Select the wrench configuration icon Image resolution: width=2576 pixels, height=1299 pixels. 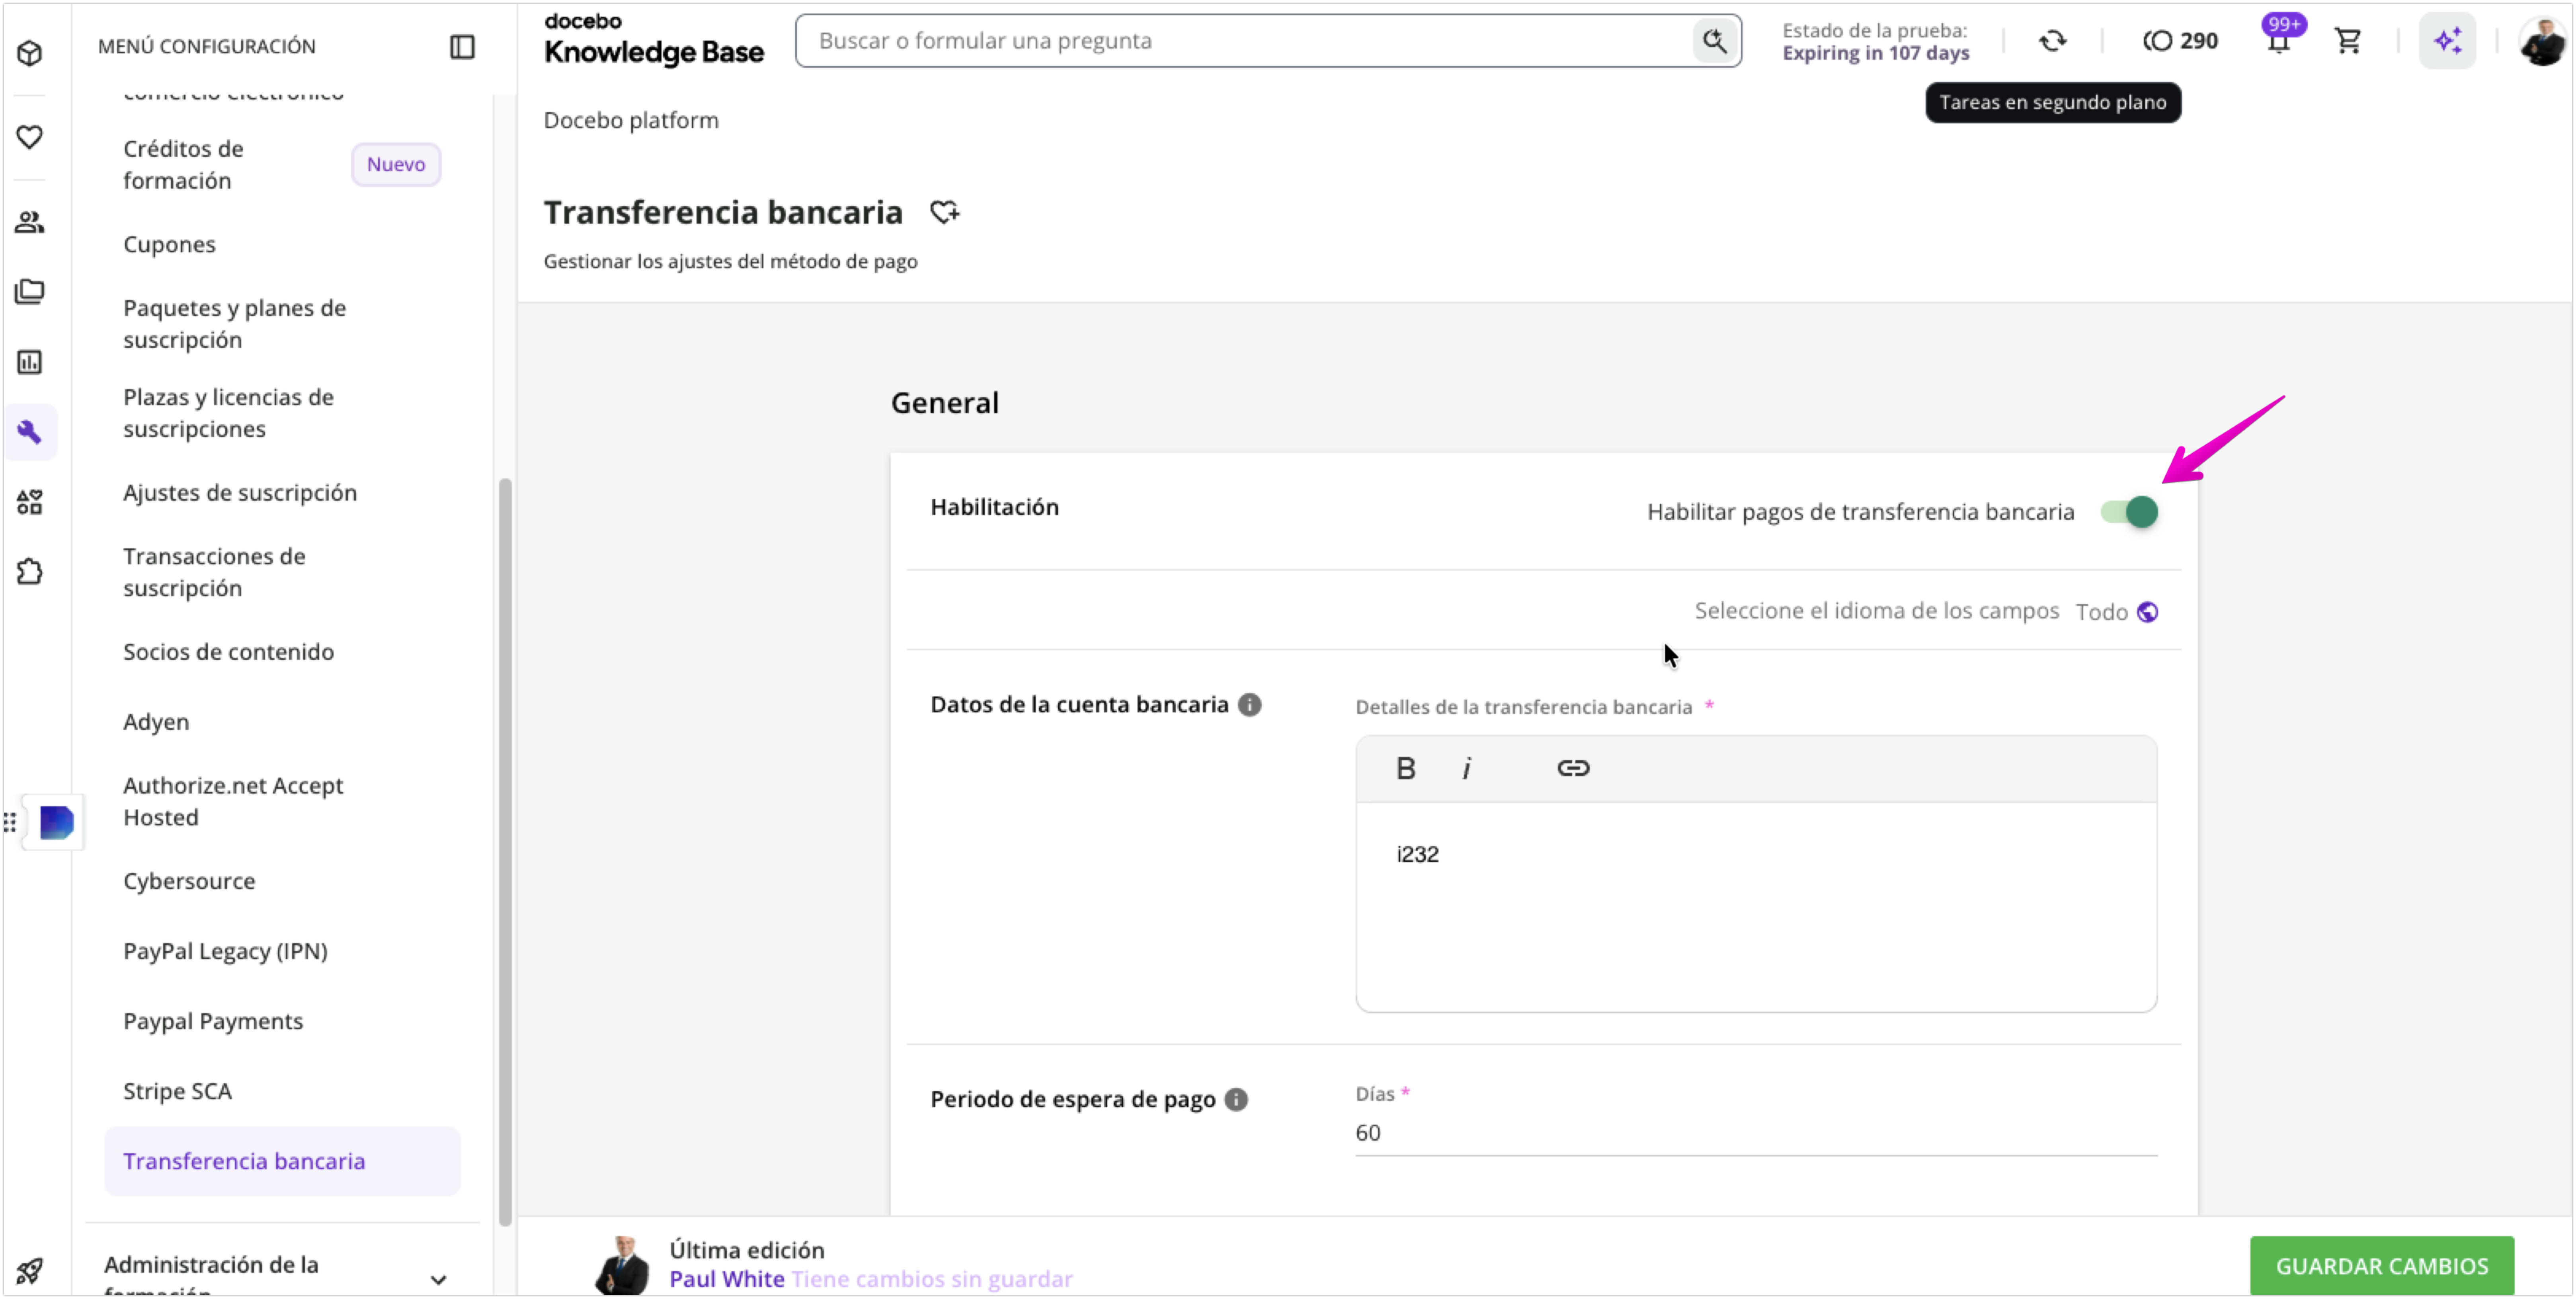click(x=30, y=432)
